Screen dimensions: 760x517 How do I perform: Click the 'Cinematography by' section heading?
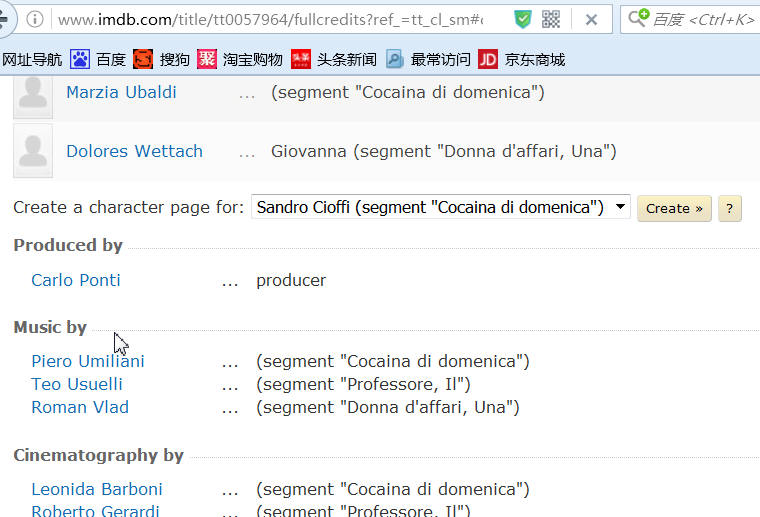(98, 455)
